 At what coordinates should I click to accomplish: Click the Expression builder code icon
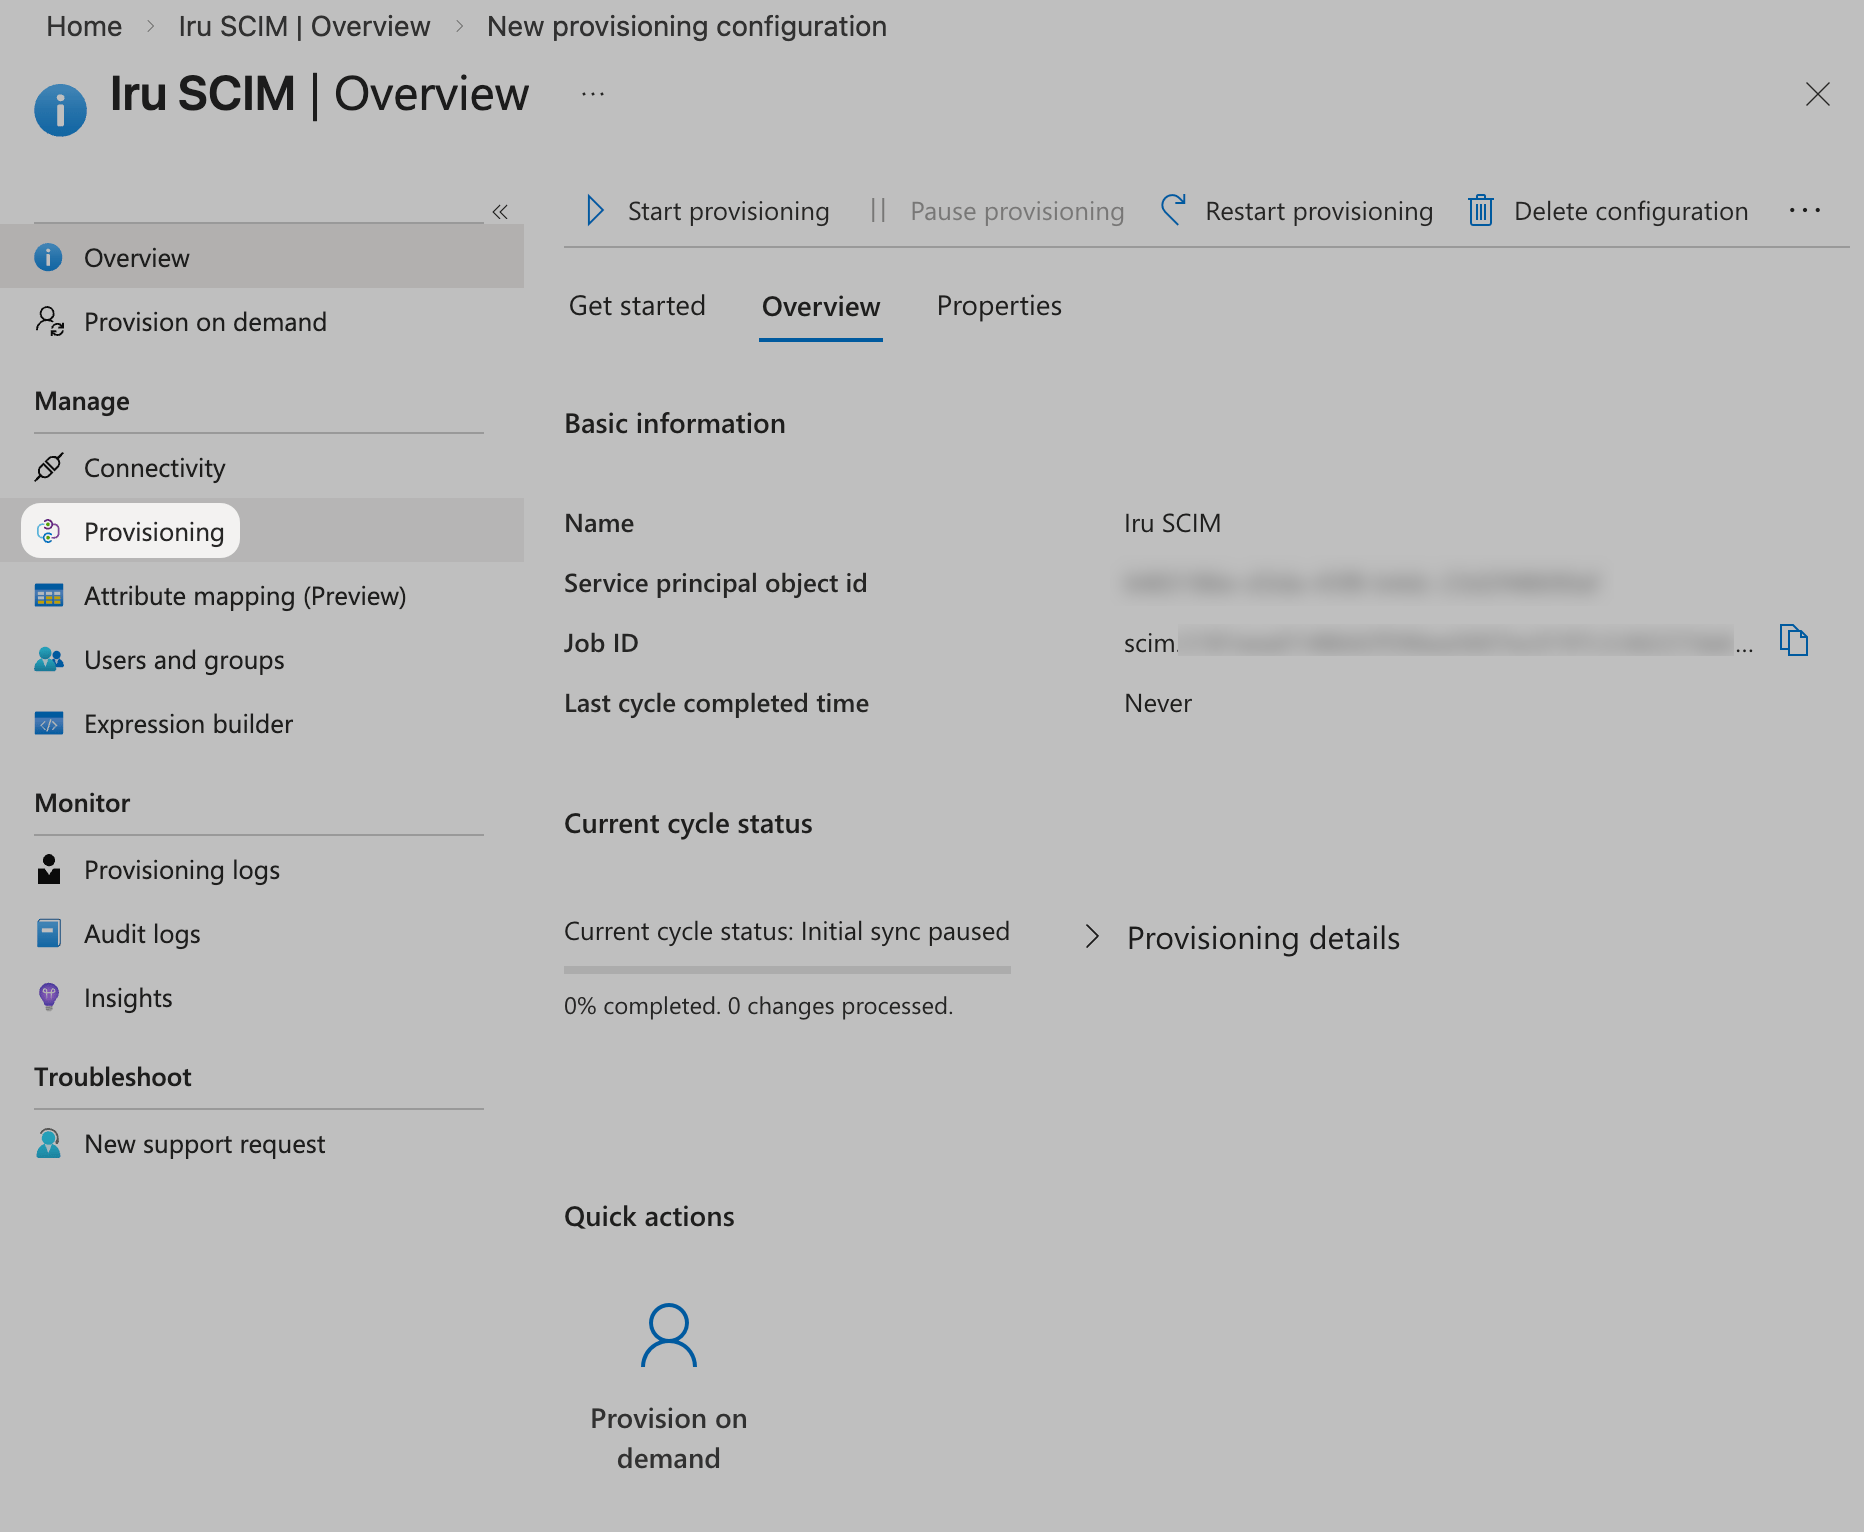[48, 723]
